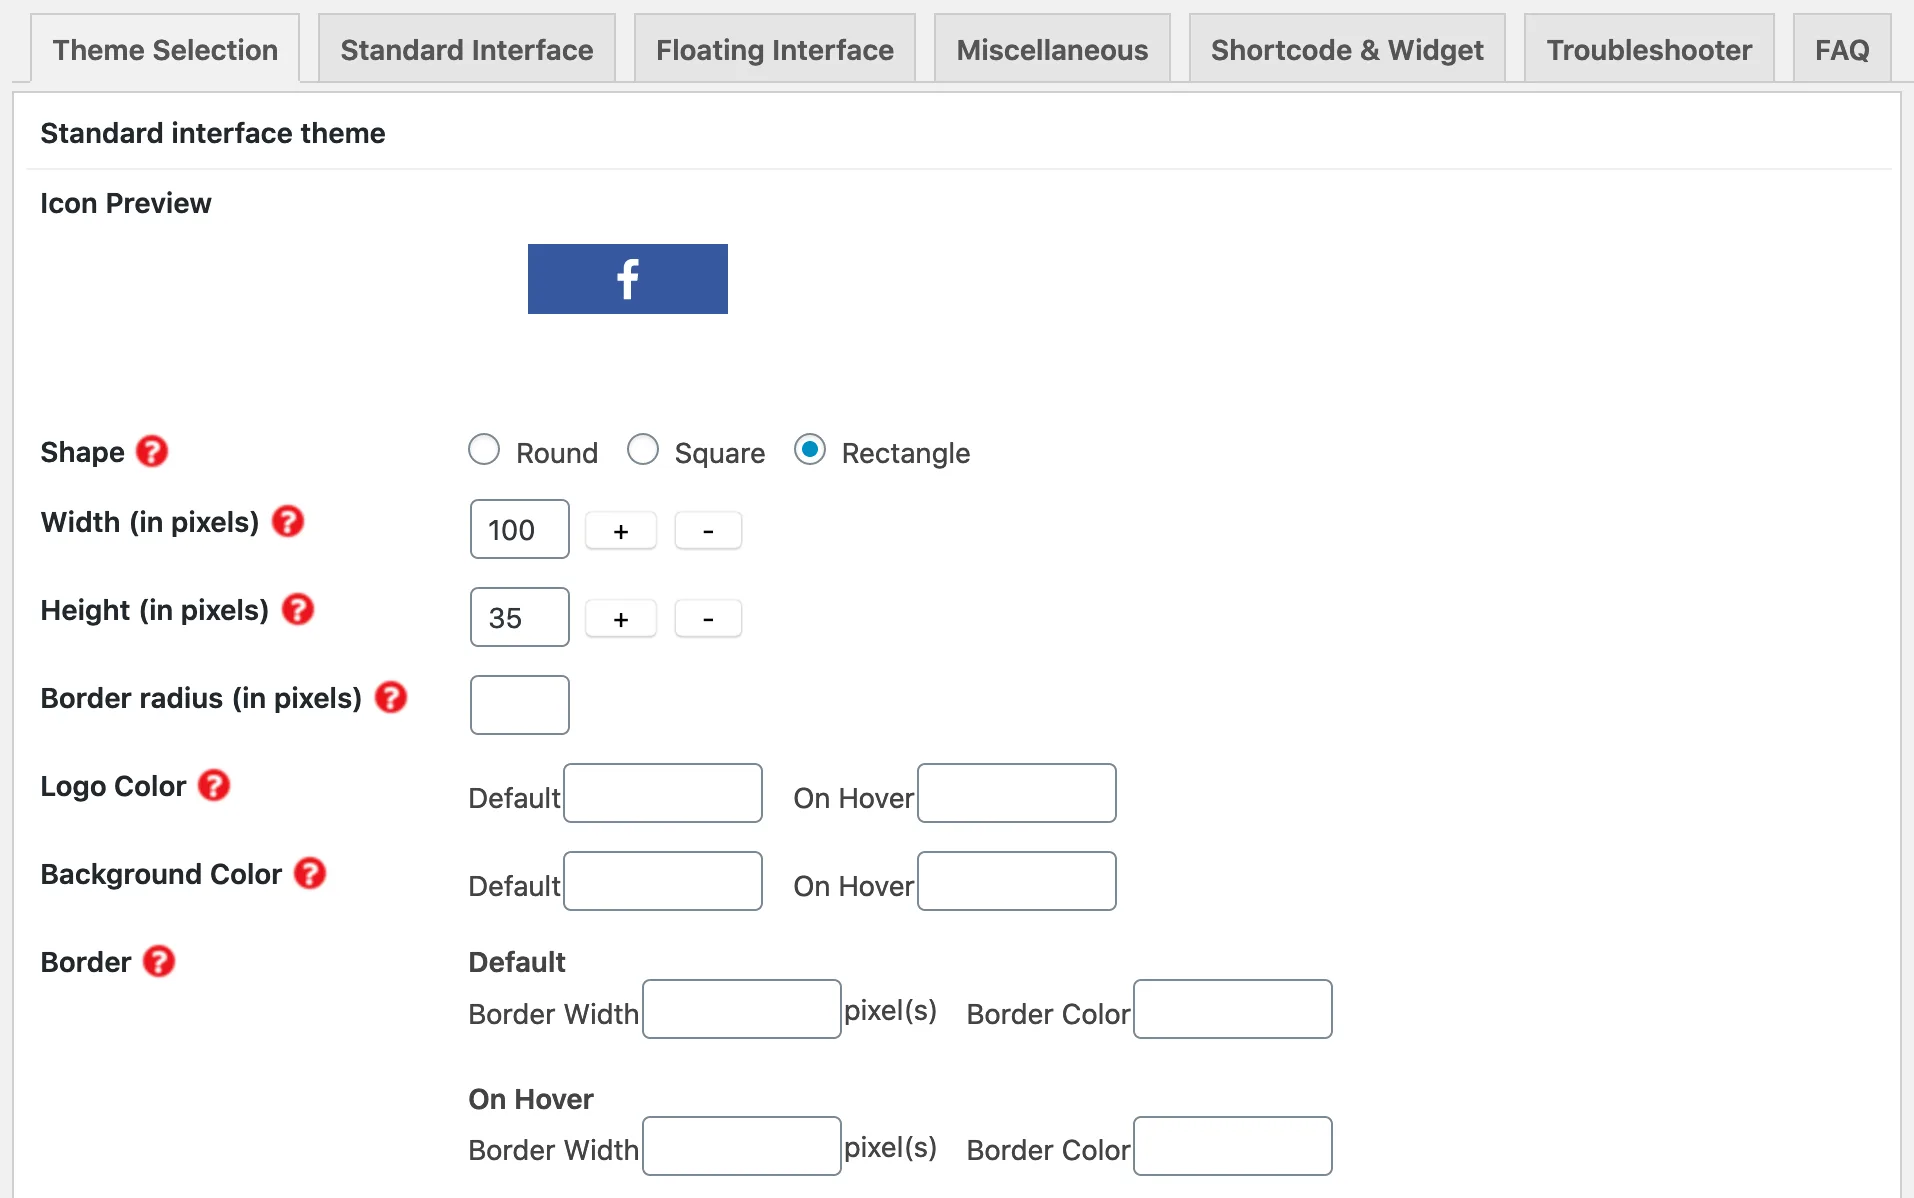Increase the height with the plus button
Image resolution: width=1914 pixels, height=1198 pixels.
coord(621,618)
